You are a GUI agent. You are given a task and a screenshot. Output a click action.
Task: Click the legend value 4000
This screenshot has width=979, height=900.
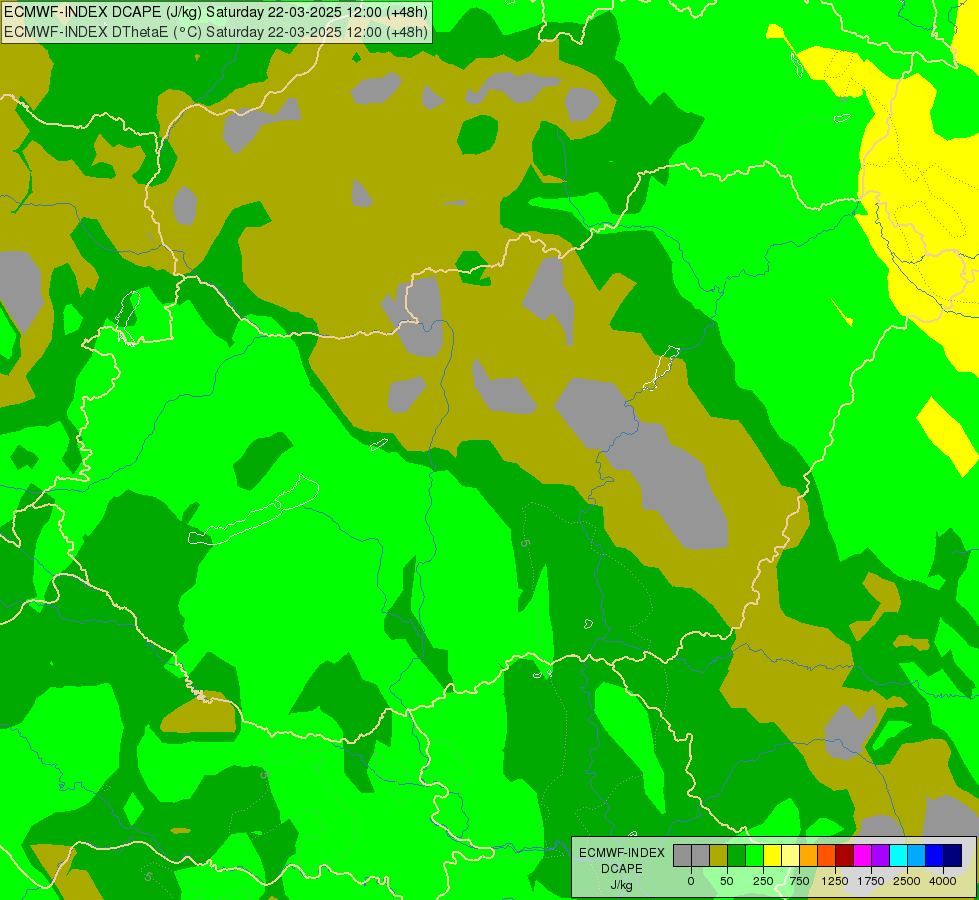tap(943, 881)
